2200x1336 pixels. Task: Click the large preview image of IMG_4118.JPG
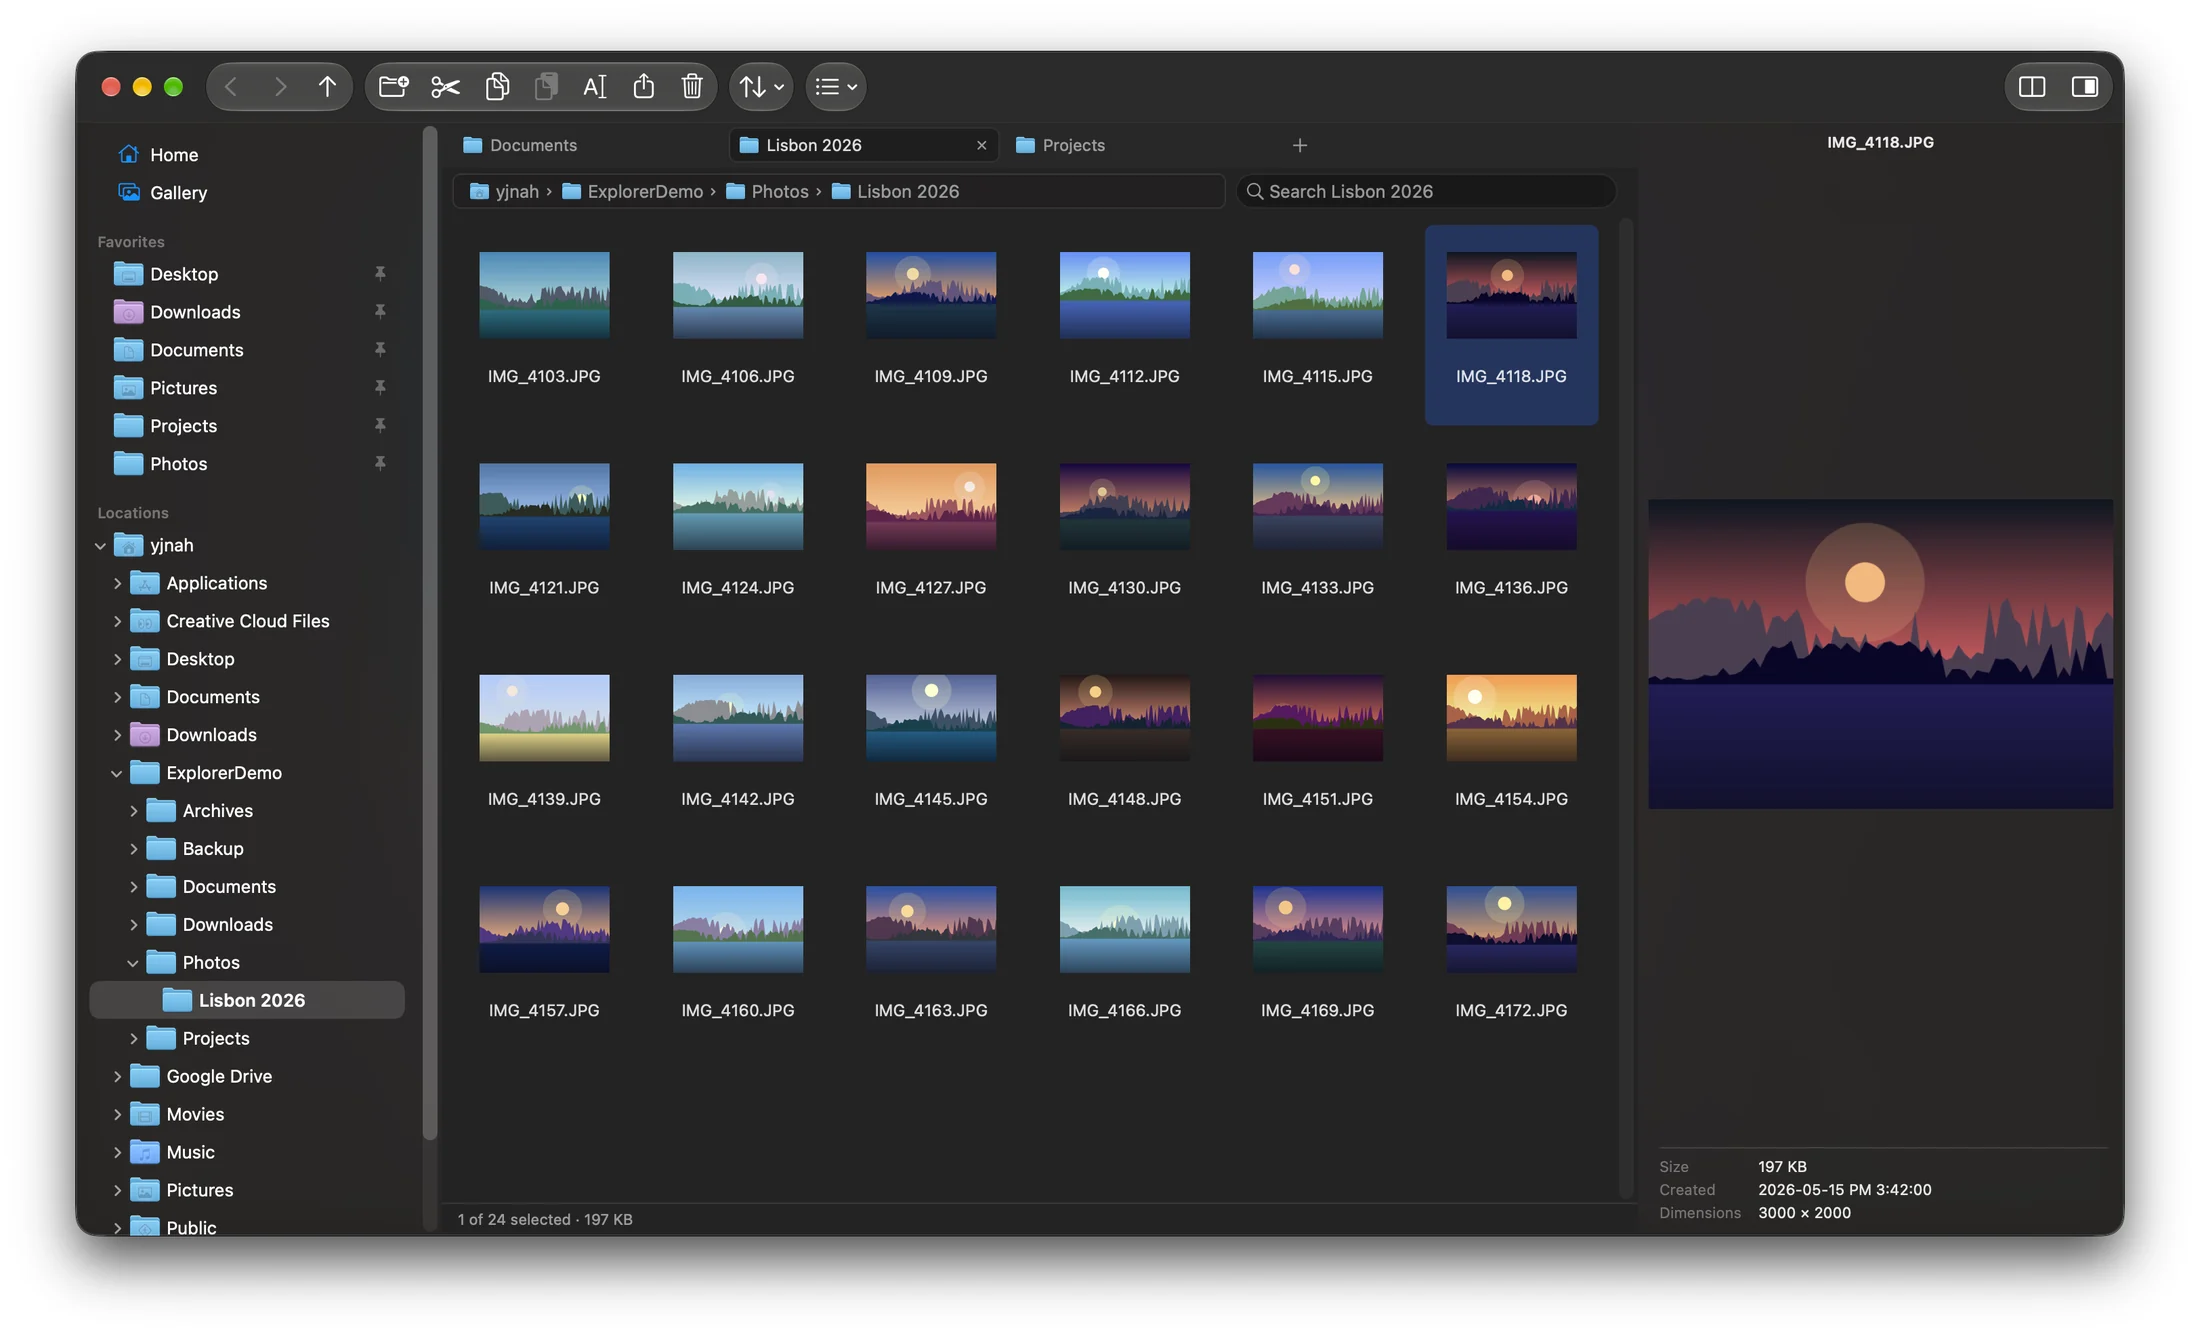(1880, 654)
